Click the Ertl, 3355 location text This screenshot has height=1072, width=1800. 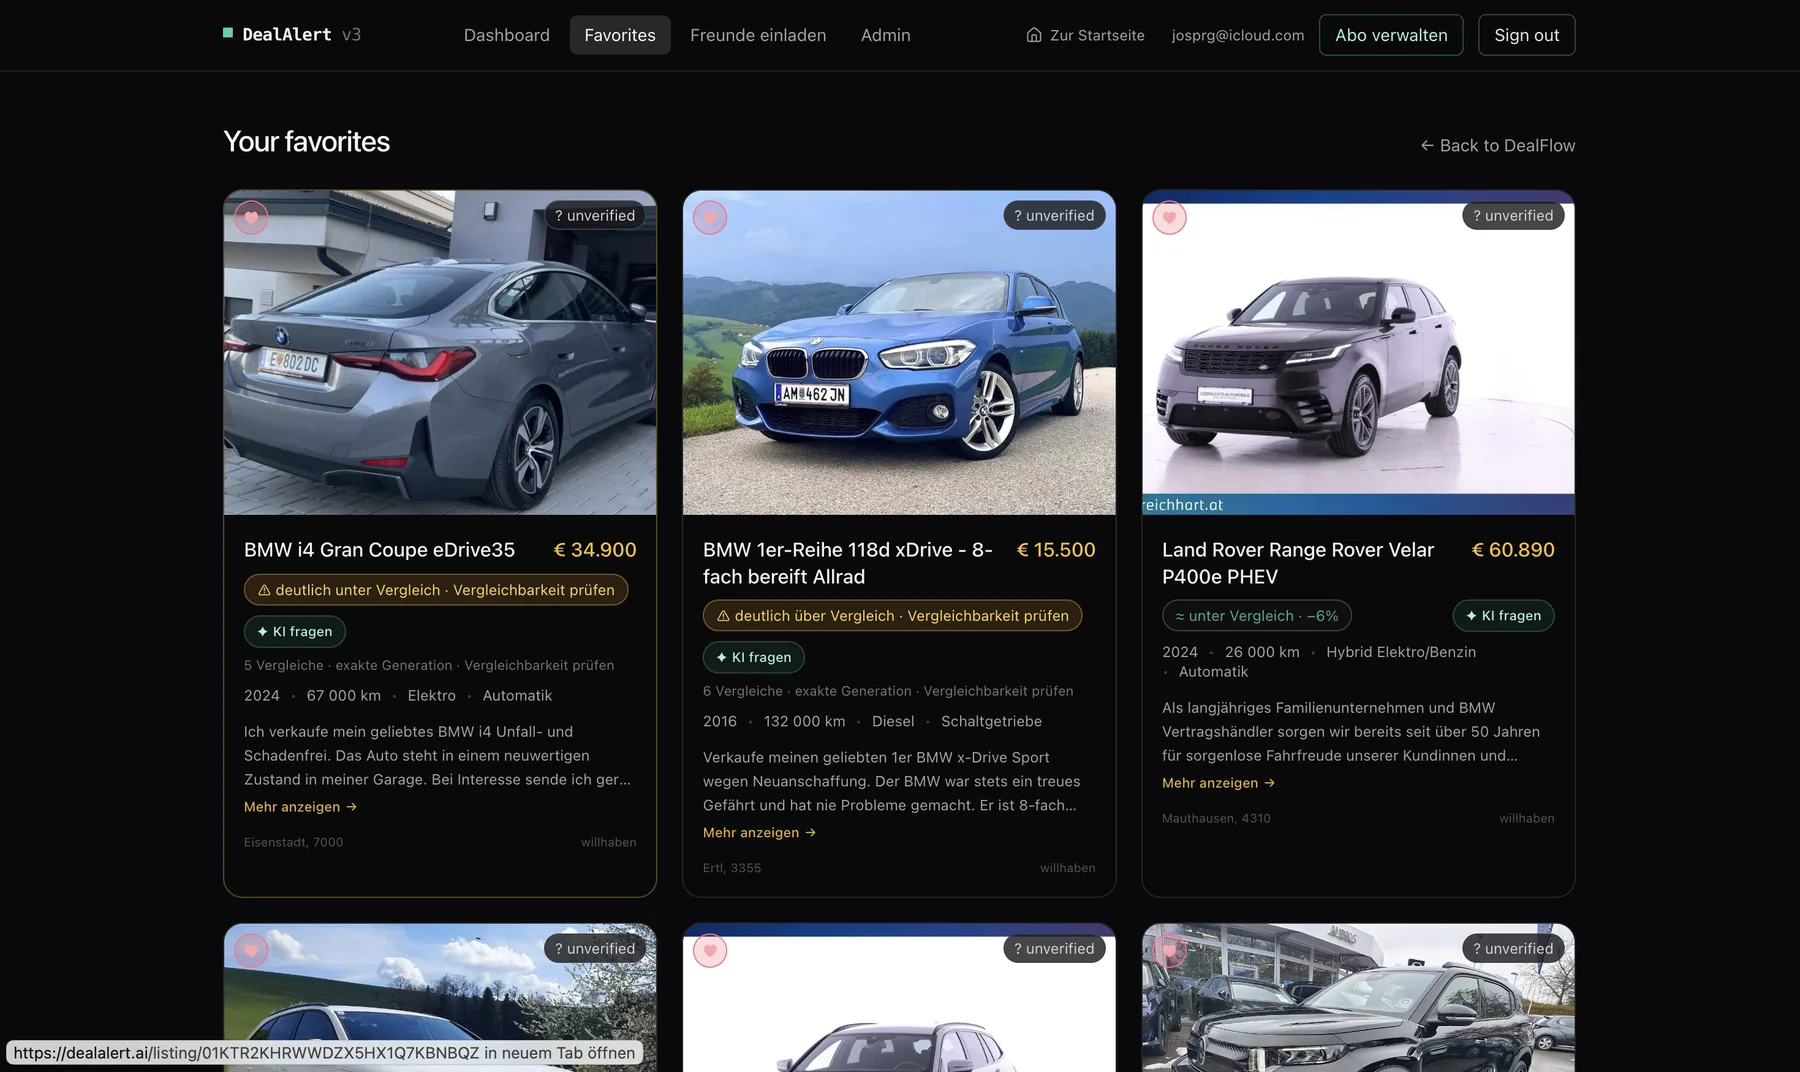click(732, 868)
